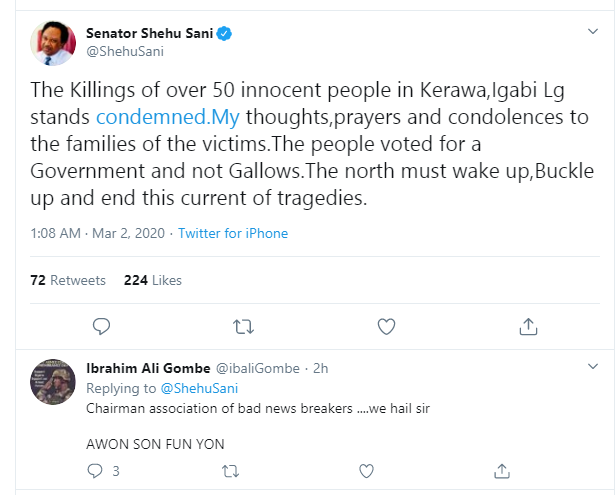Image resolution: width=615 pixels, height=495 pixels.
Task: Share the main tweet via share icon
Action: (528, 325)
